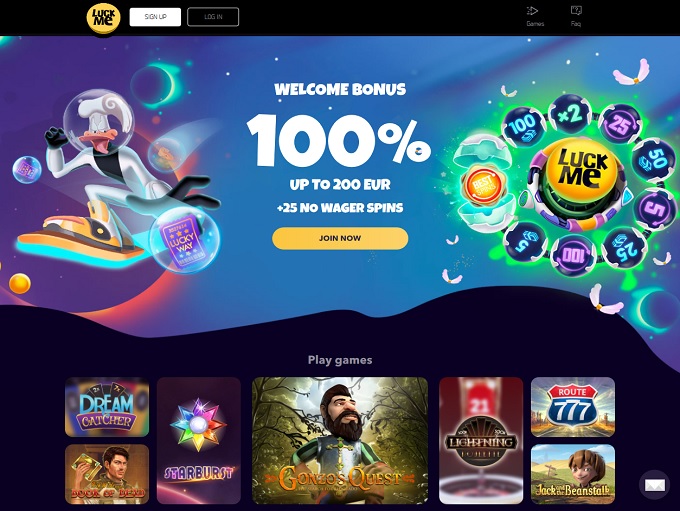680x511 pixels.
Task: Launch the Gonzo's Quest game tile
Action: [x=340, y=441]
